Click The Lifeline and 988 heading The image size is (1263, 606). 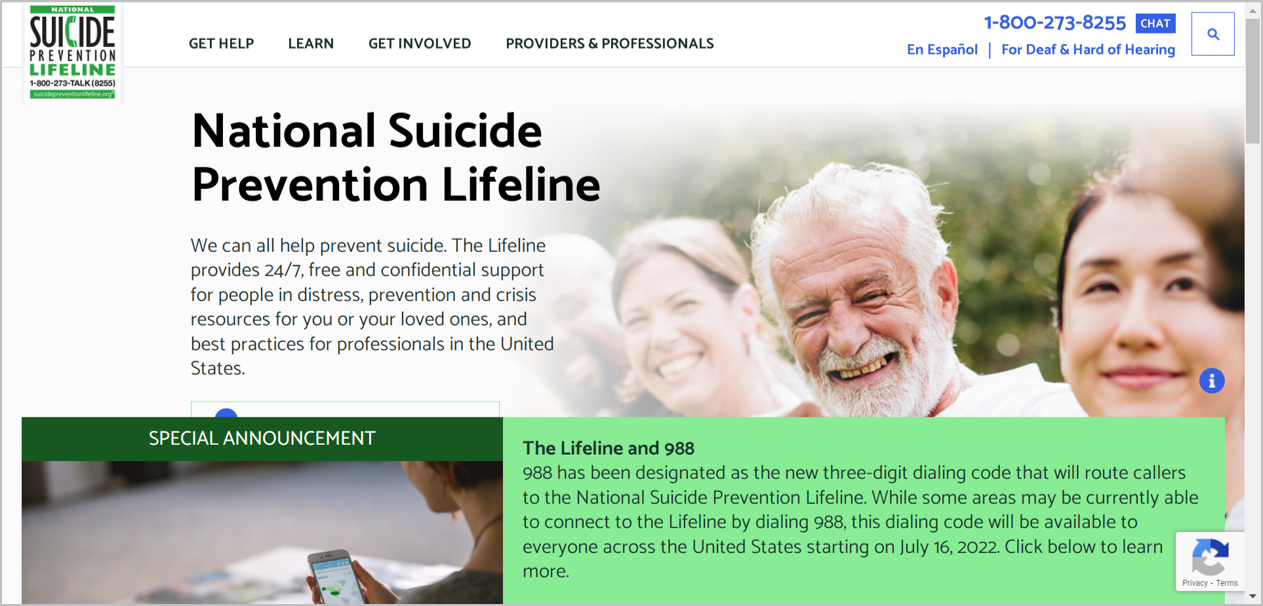(608, 448)
